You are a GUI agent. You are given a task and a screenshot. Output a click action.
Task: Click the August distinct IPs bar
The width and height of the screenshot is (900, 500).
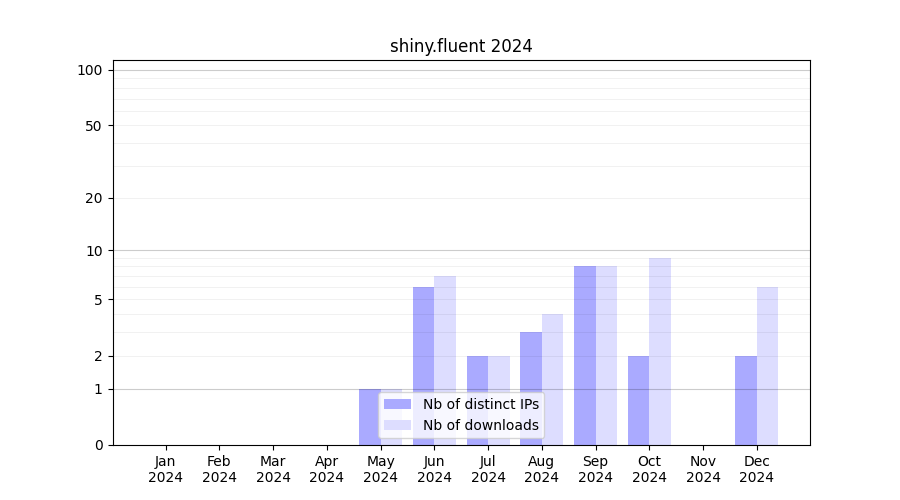point(531,388)
